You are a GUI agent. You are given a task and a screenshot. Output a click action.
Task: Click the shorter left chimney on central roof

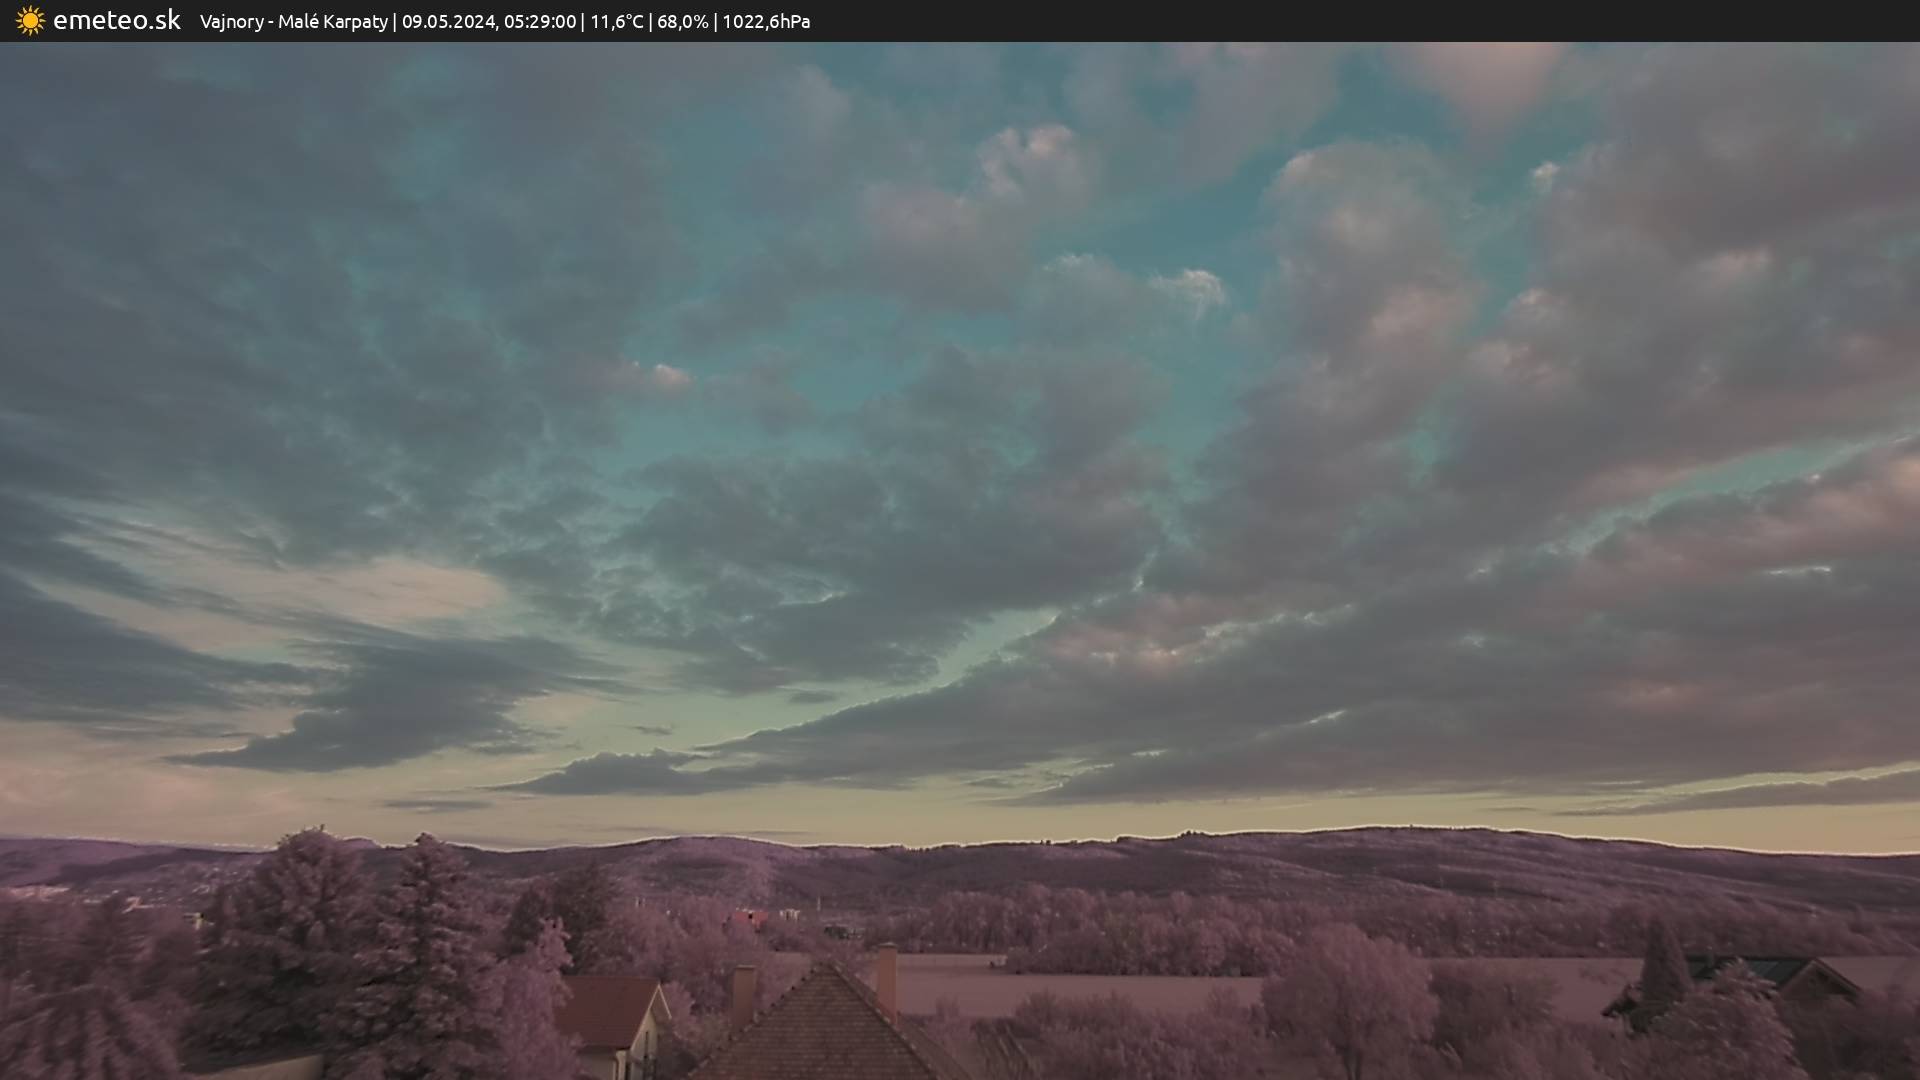742,992
